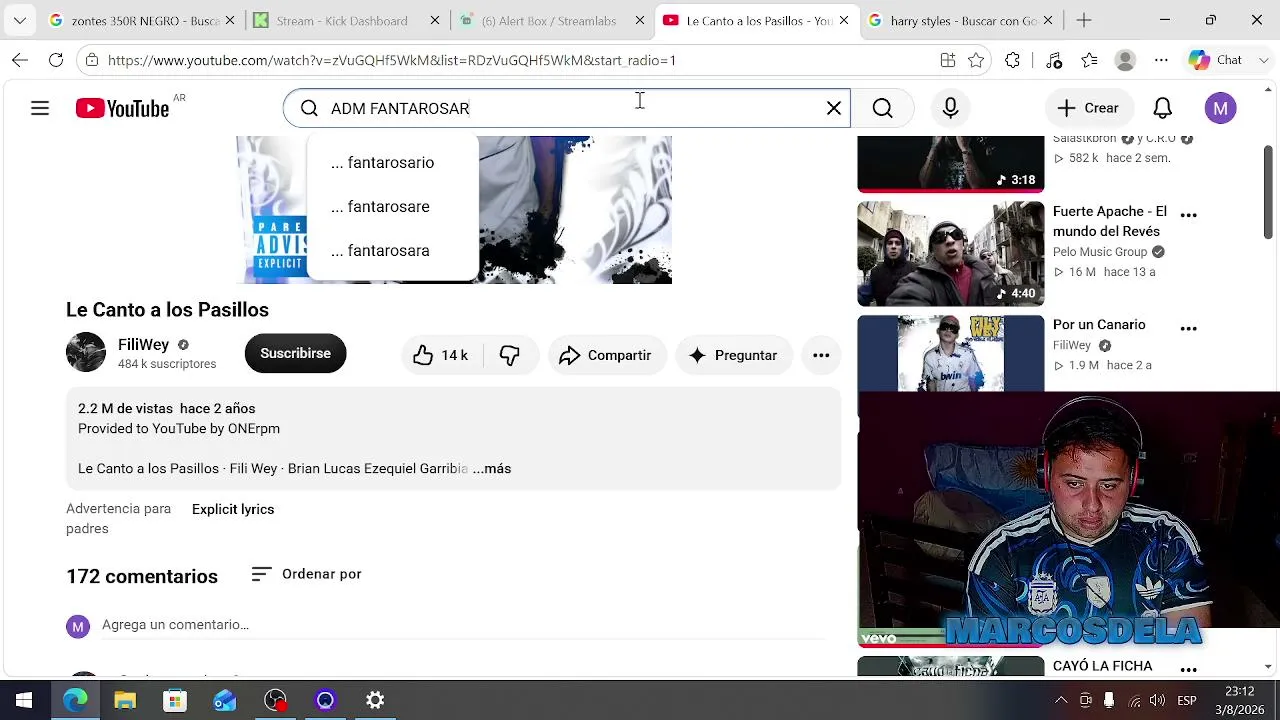This screenshot has height=720, width=1280.
Task: Click the page vertical scrollbar thumb
Action: tap(1268, 192)
